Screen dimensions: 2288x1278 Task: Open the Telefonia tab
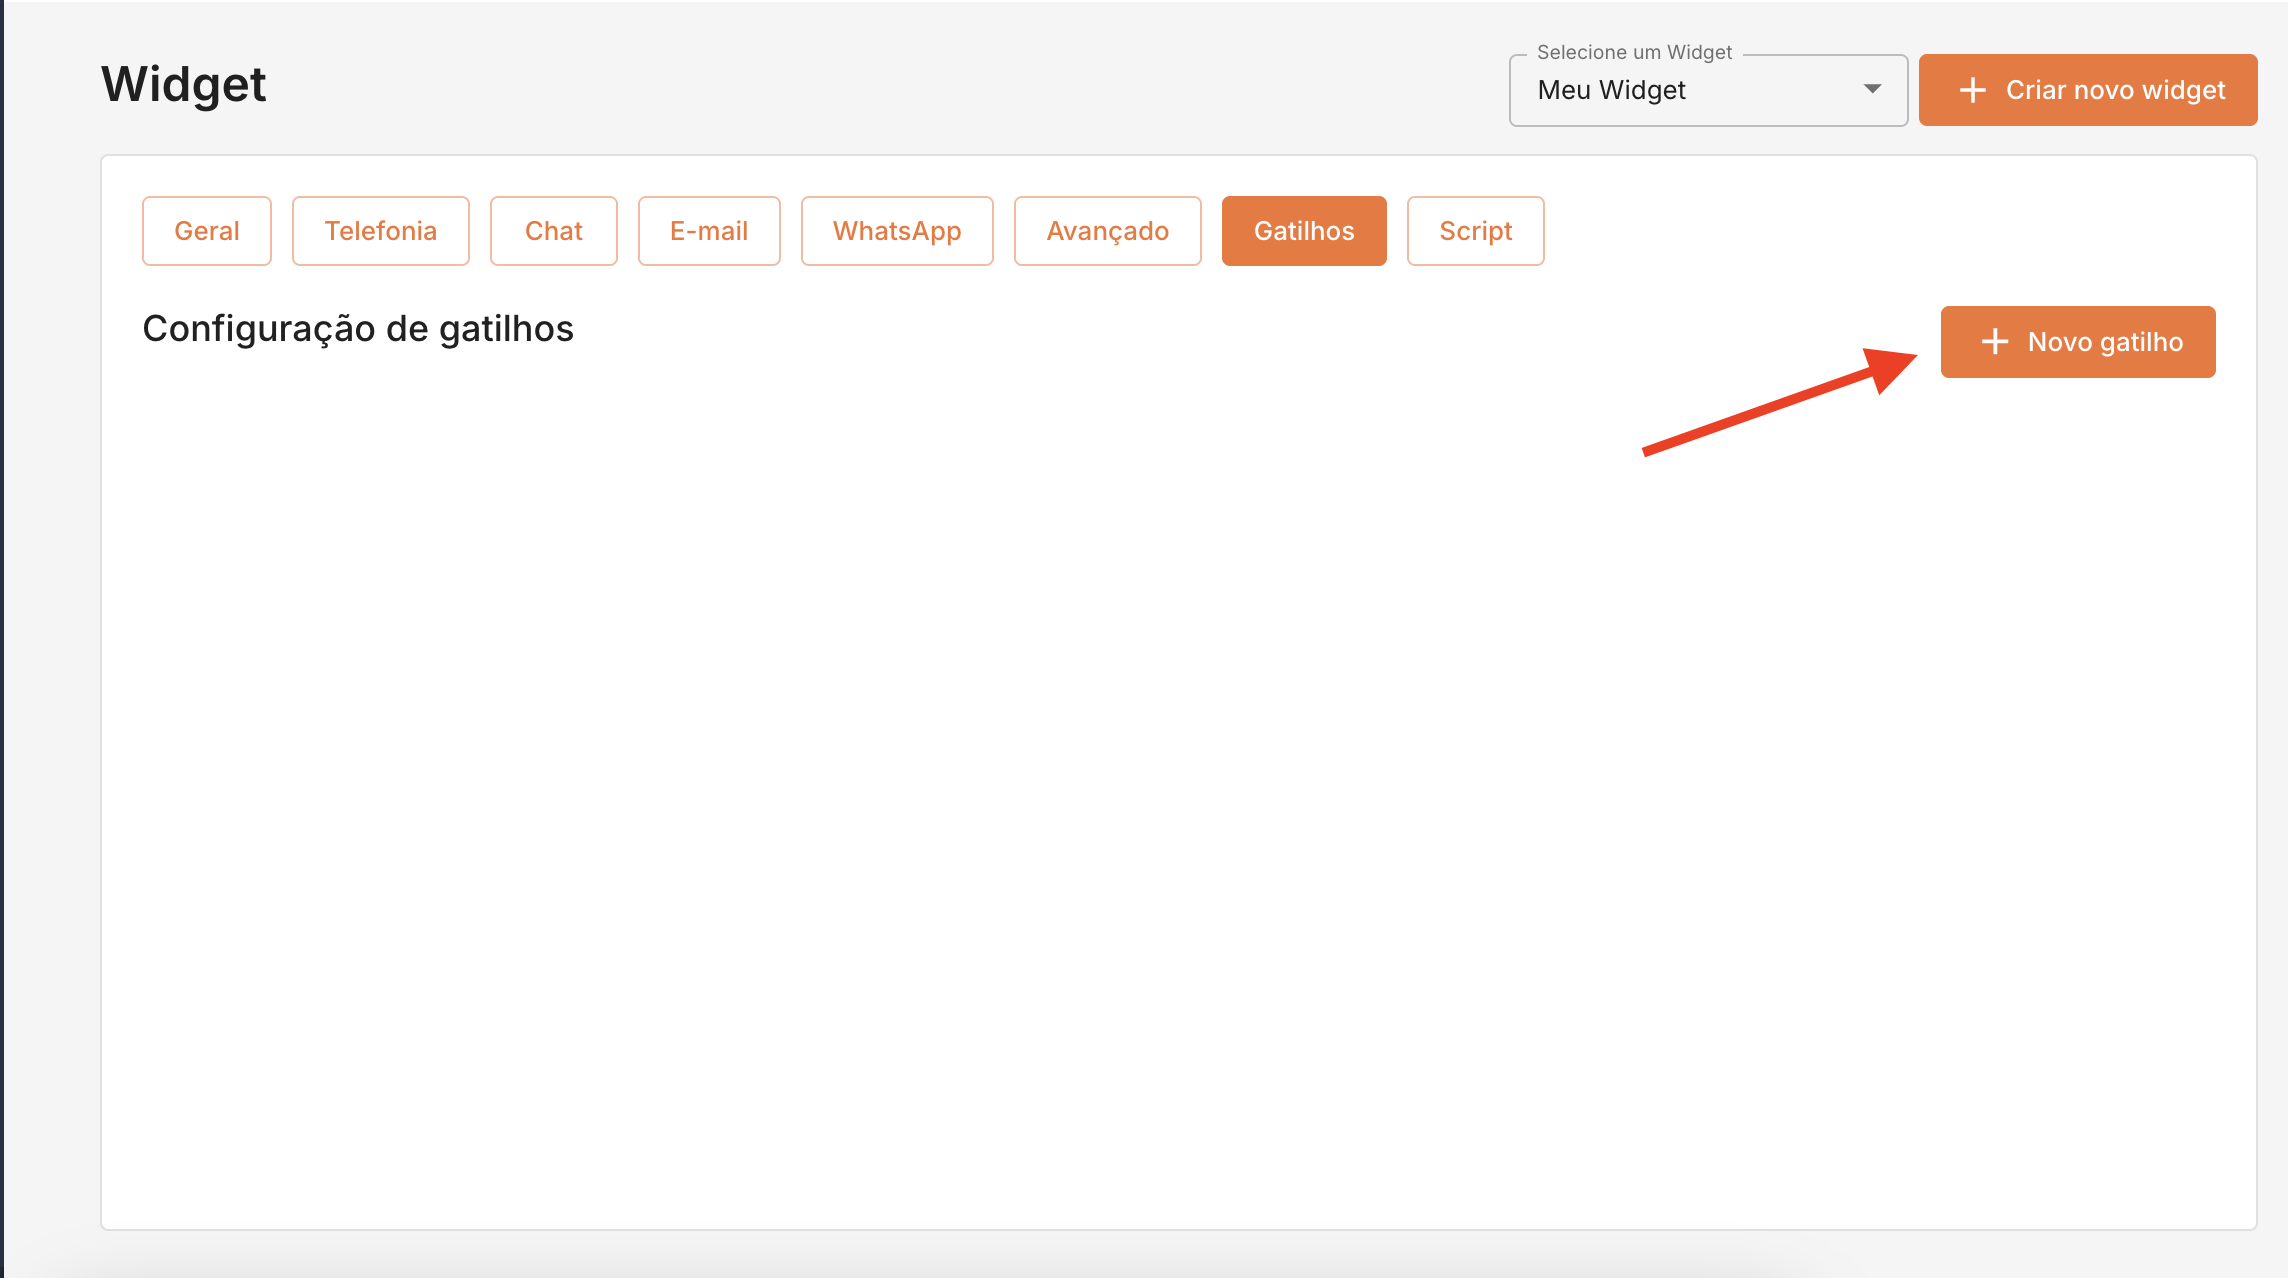pos(380,231)
